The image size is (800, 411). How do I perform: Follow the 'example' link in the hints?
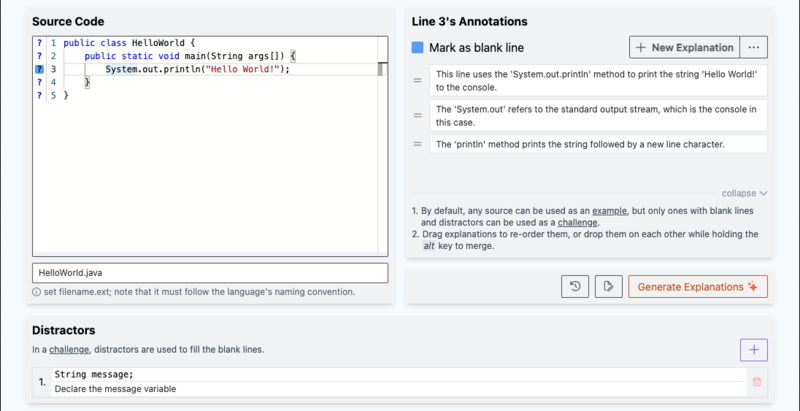click(x=609, y=211)
